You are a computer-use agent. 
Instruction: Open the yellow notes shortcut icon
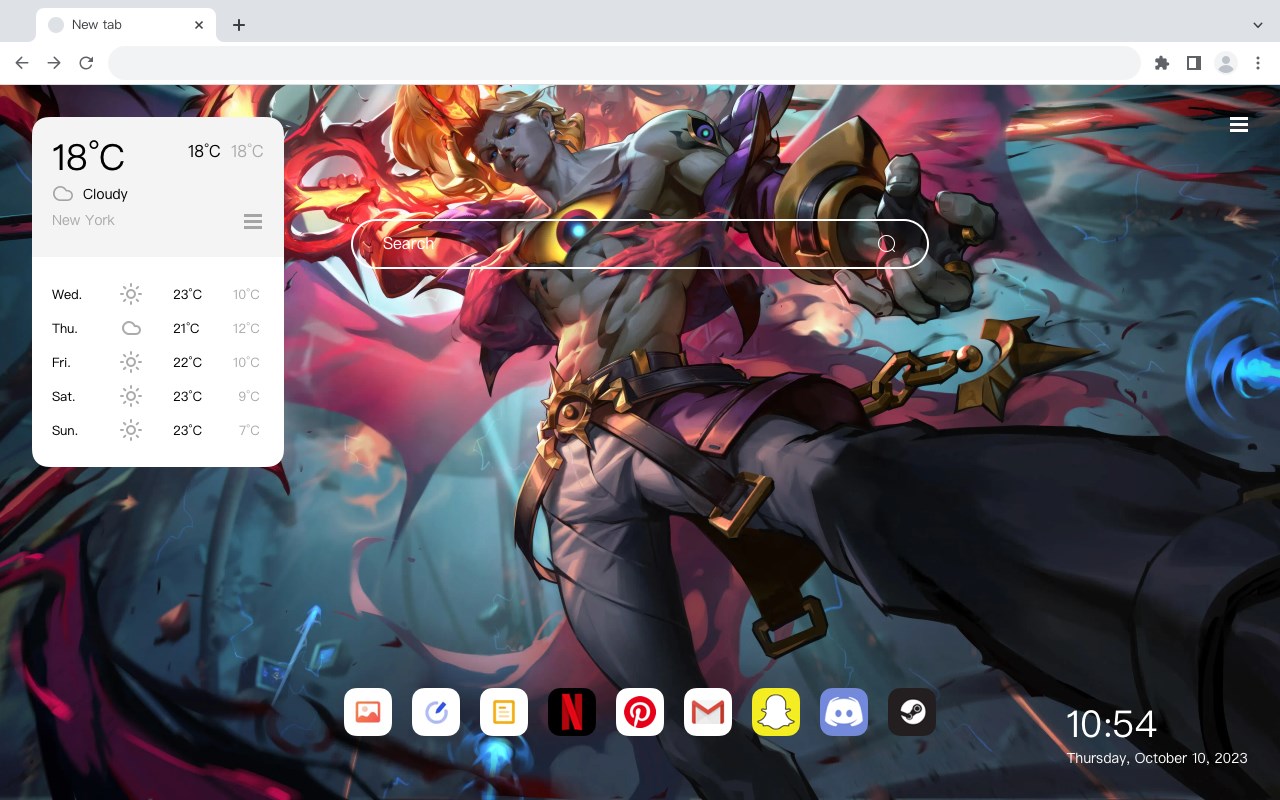(x=504, y=712)
